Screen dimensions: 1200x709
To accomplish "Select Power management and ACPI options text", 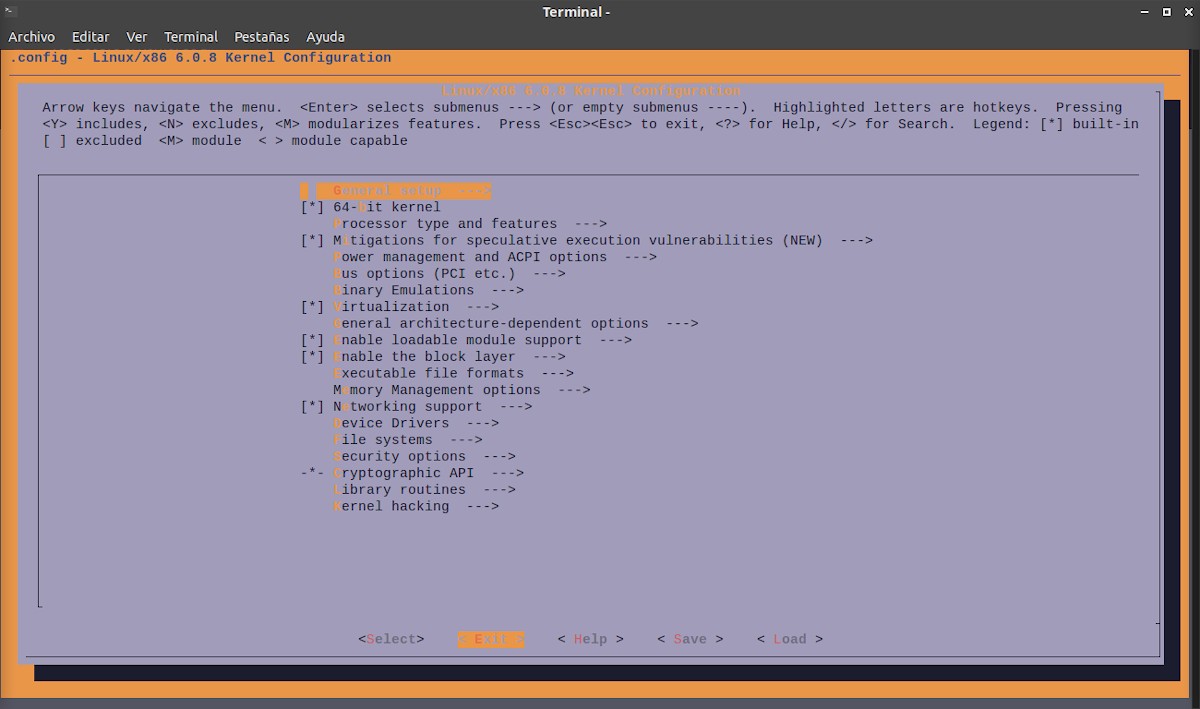I will tap(470, 257).
